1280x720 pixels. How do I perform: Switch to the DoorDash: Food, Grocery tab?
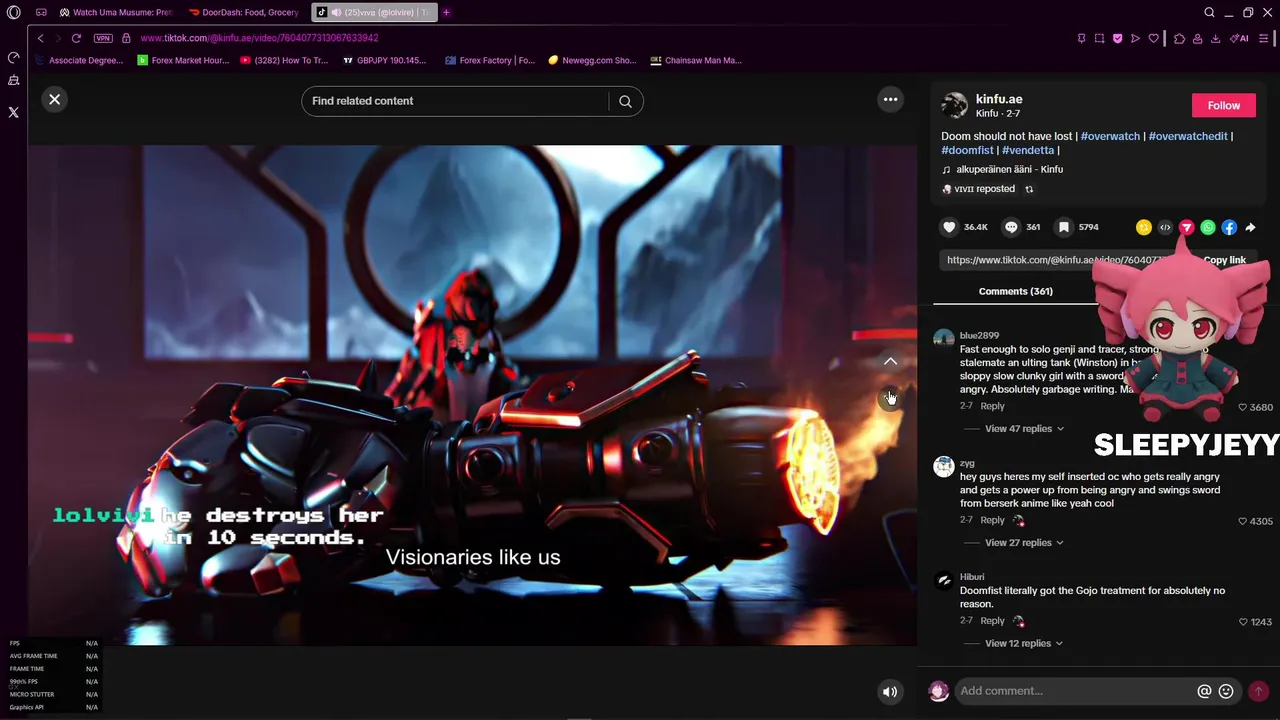tap(245, 12)
